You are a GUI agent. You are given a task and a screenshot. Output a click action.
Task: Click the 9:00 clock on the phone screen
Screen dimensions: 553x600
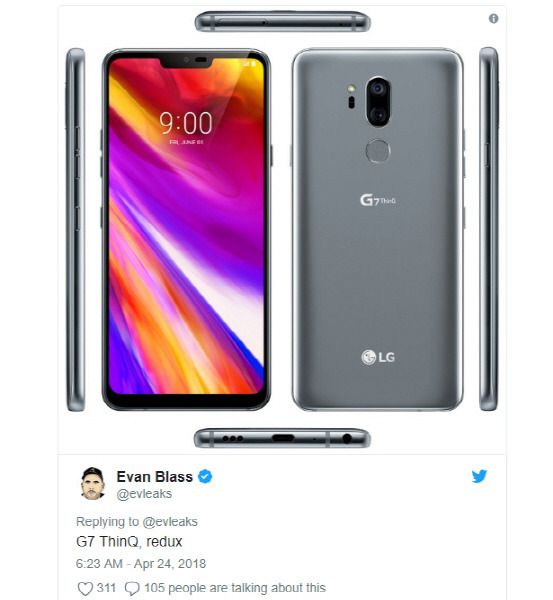pos(186,123)
